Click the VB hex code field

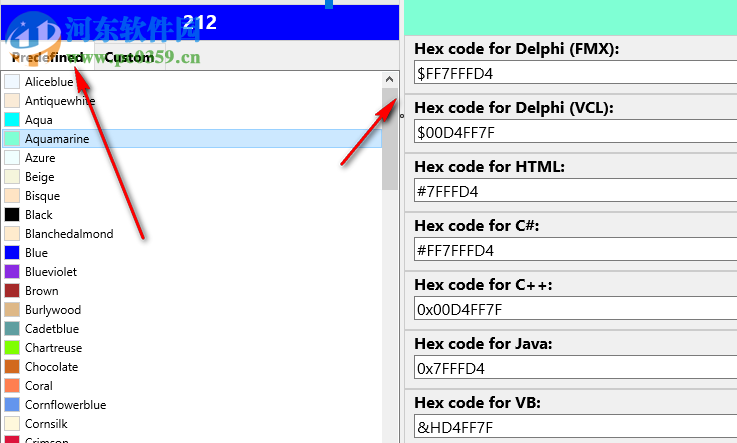575,427
